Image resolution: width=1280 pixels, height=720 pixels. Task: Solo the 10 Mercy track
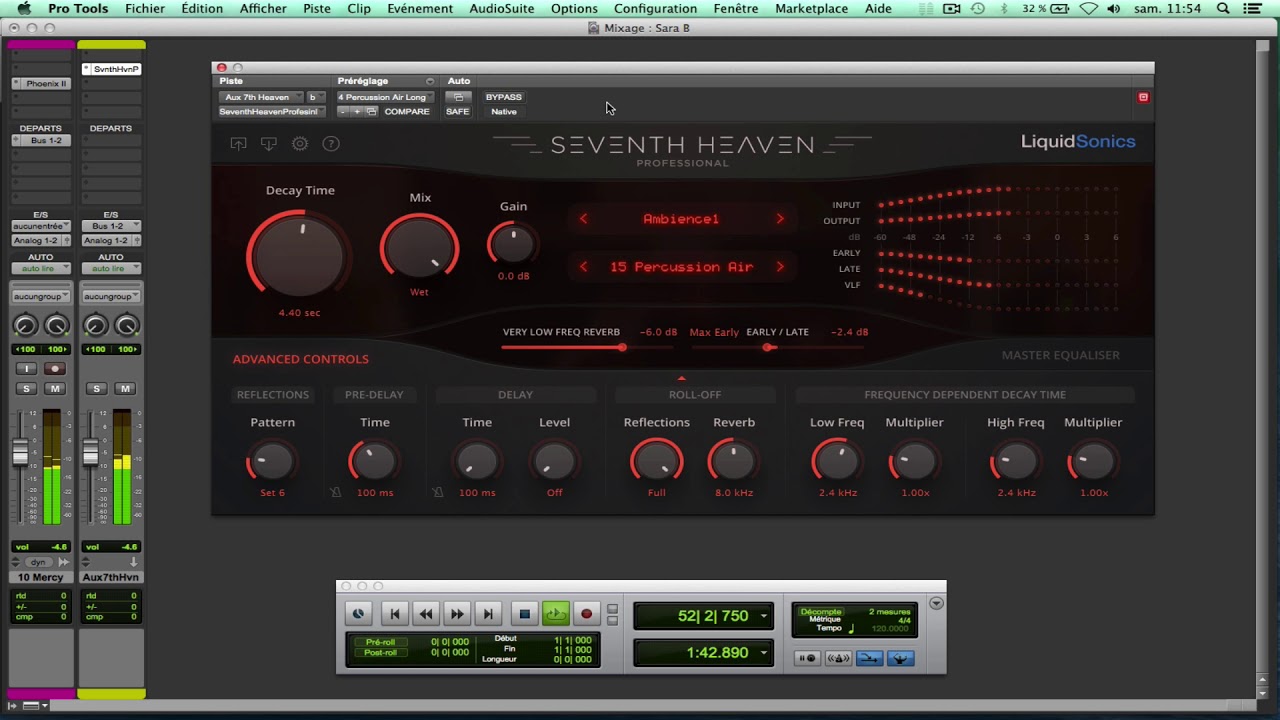click(26, 389)
